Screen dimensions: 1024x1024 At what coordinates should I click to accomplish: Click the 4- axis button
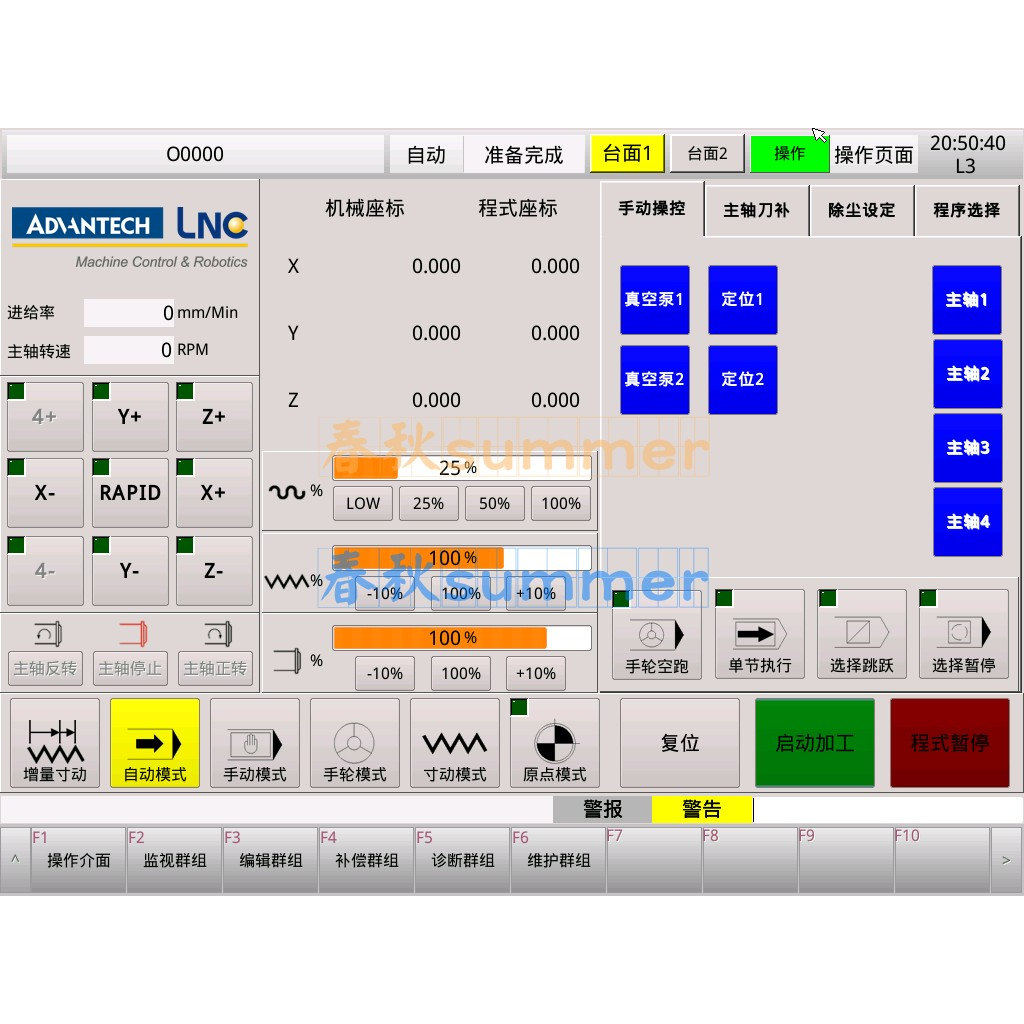click(45, 571)
